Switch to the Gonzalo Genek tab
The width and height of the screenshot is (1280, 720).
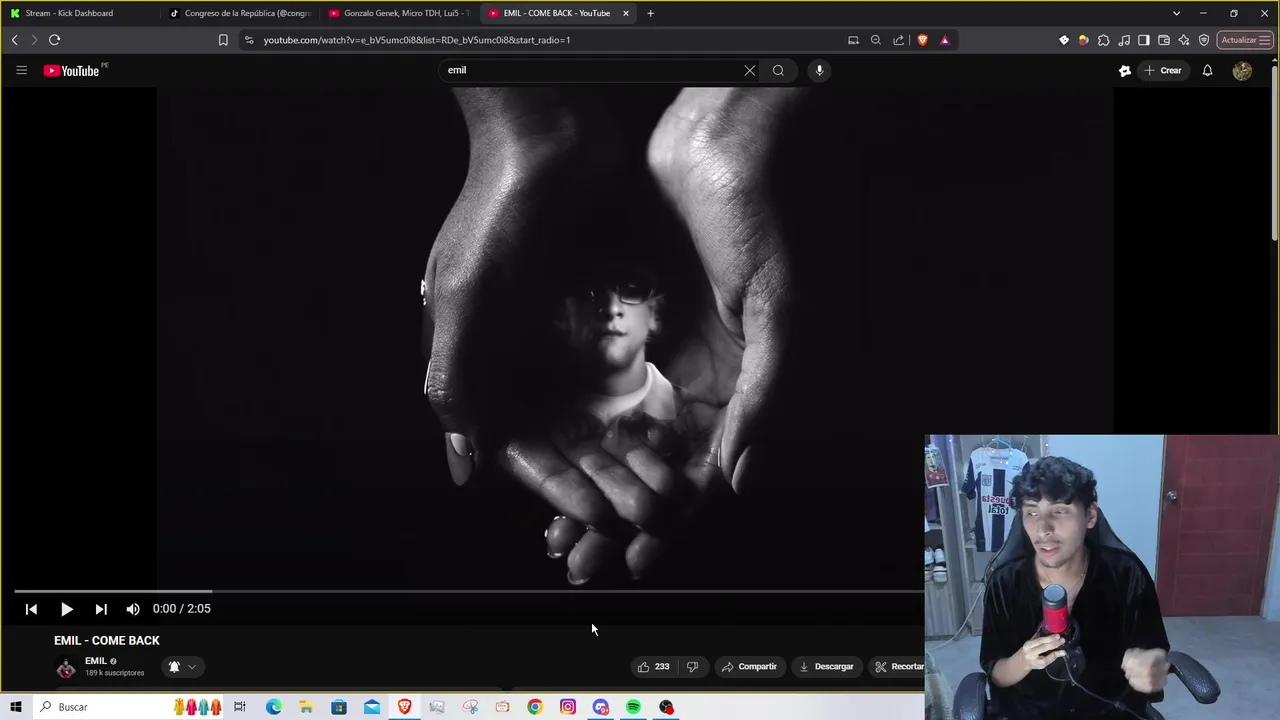(400, 13)
